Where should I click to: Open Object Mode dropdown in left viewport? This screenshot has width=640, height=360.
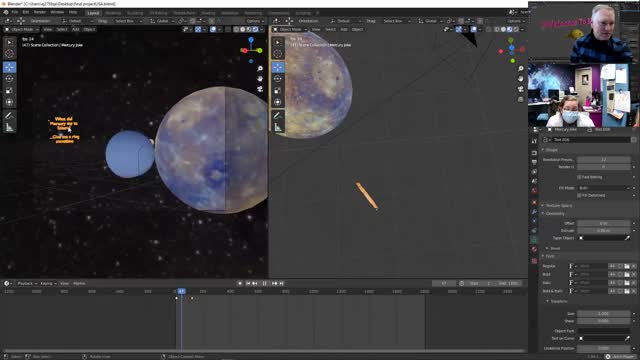[x=22, y=29]
